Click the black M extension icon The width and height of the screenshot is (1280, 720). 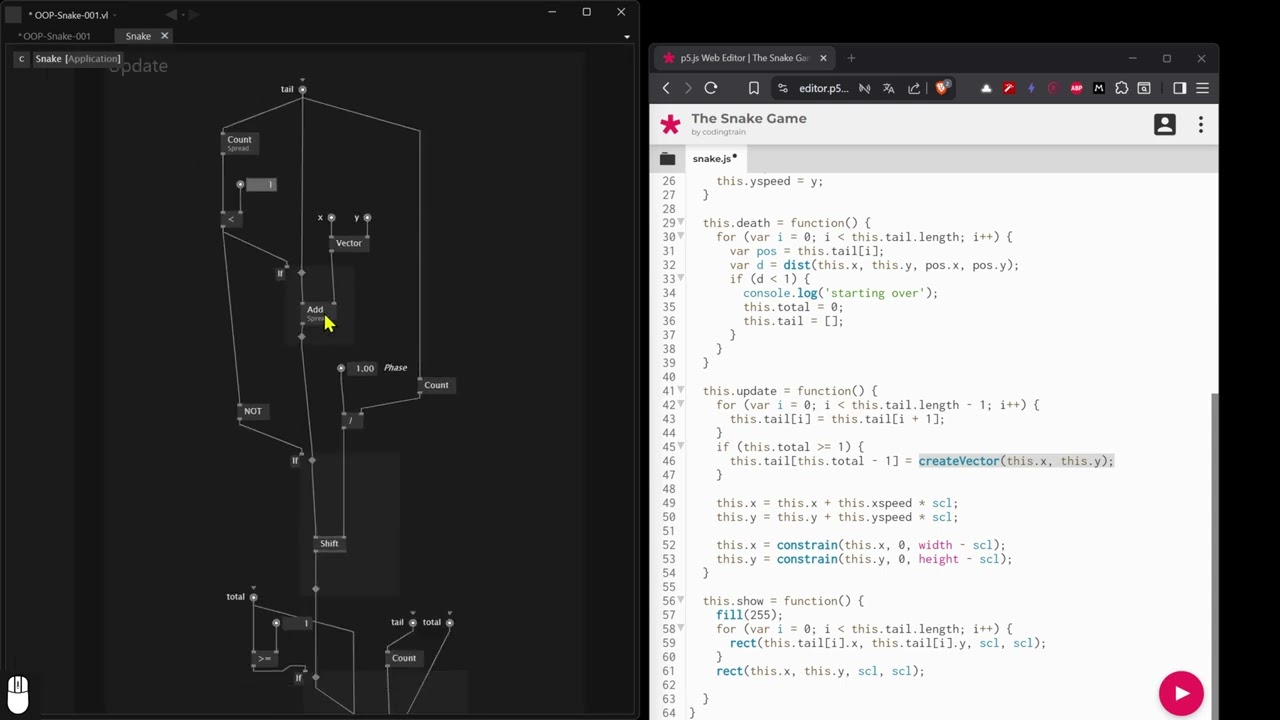point(1099,88)
